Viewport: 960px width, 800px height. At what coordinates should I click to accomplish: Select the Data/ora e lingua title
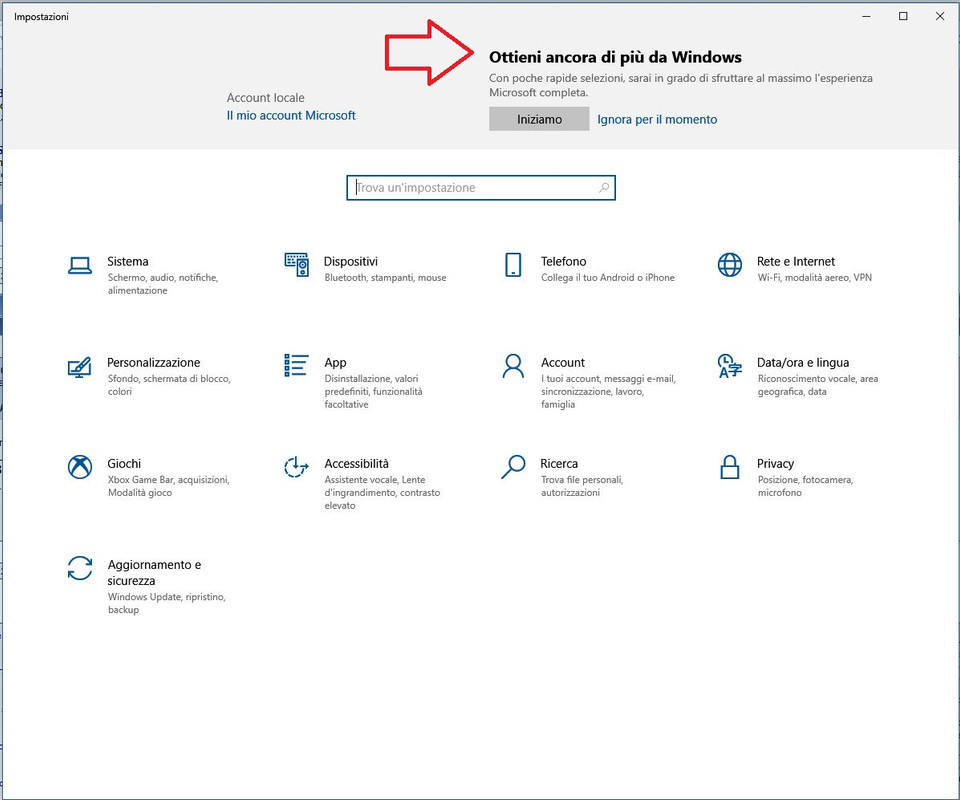point(803,362)
